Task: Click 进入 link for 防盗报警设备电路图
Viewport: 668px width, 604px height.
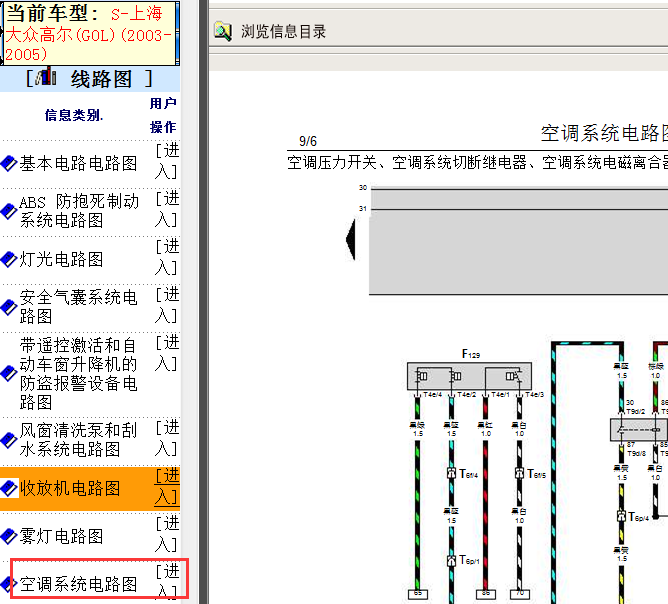Action: [x=167, y=353]
